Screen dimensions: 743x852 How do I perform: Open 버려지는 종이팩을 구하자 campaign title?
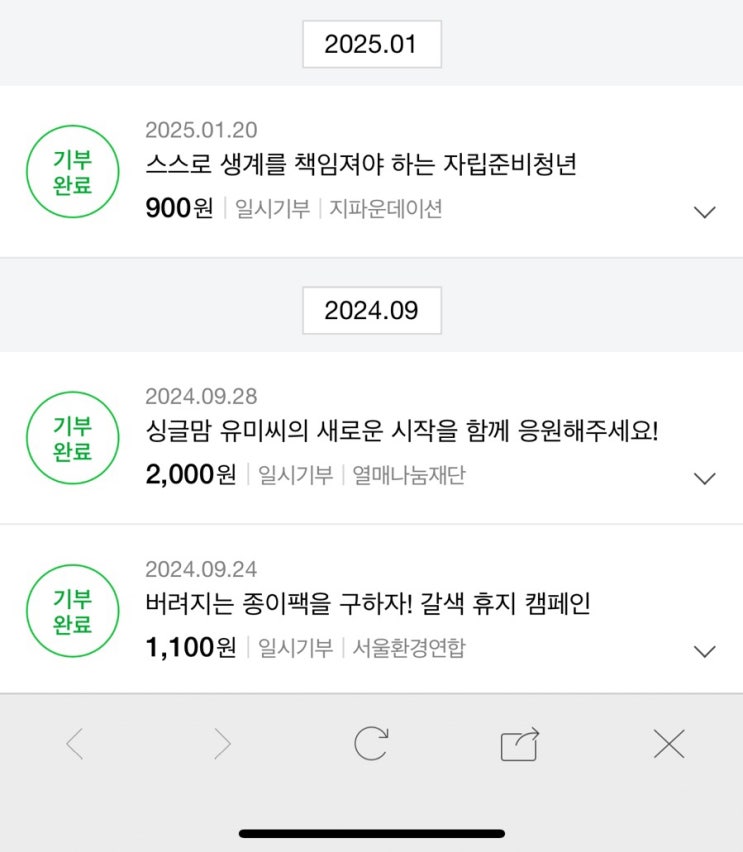[x=367, y=604]
